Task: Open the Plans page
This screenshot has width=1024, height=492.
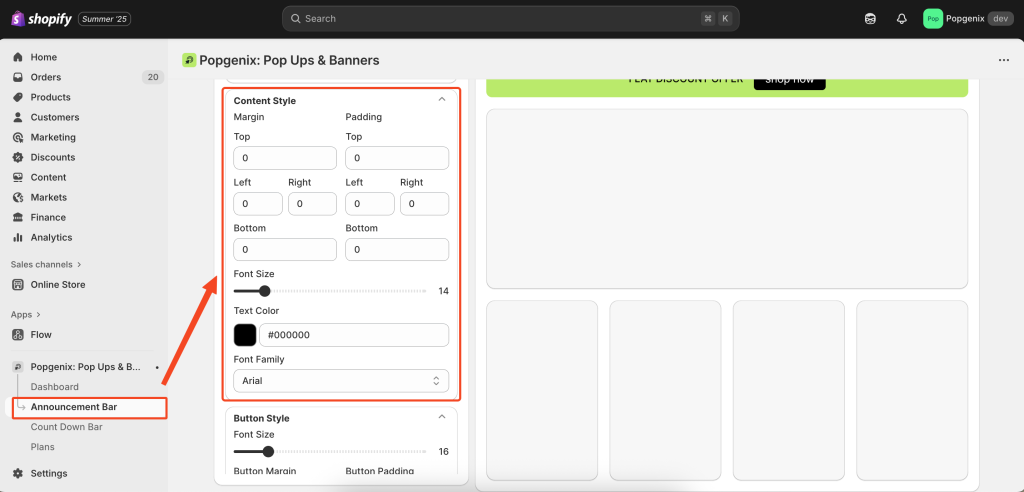Action: click(x=42, y=447)
